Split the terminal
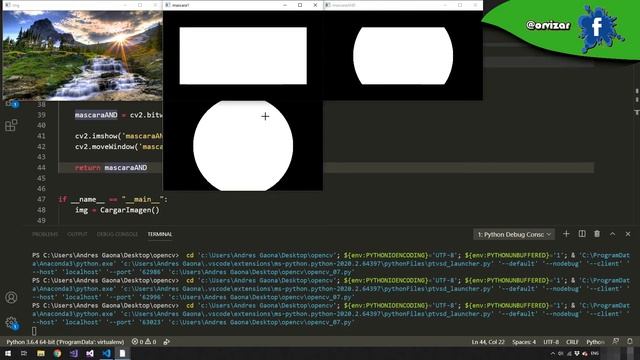Image resolution: width=640 pixels, height=360 pixels. tap(582, 234)
